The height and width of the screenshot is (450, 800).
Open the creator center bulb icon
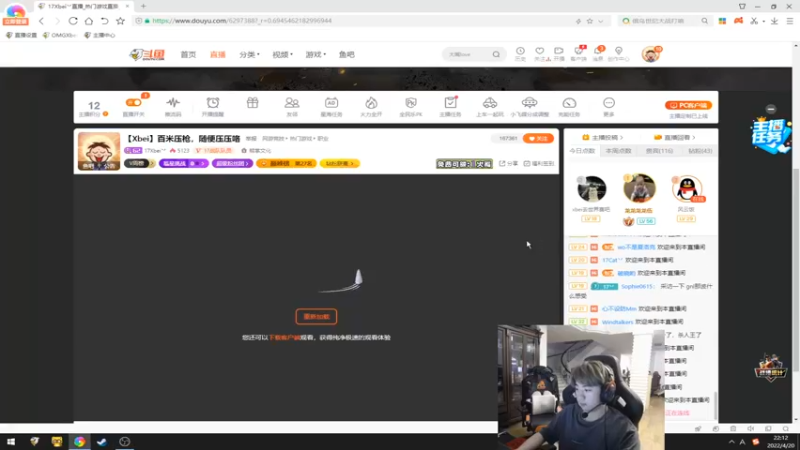coord(618,53)
